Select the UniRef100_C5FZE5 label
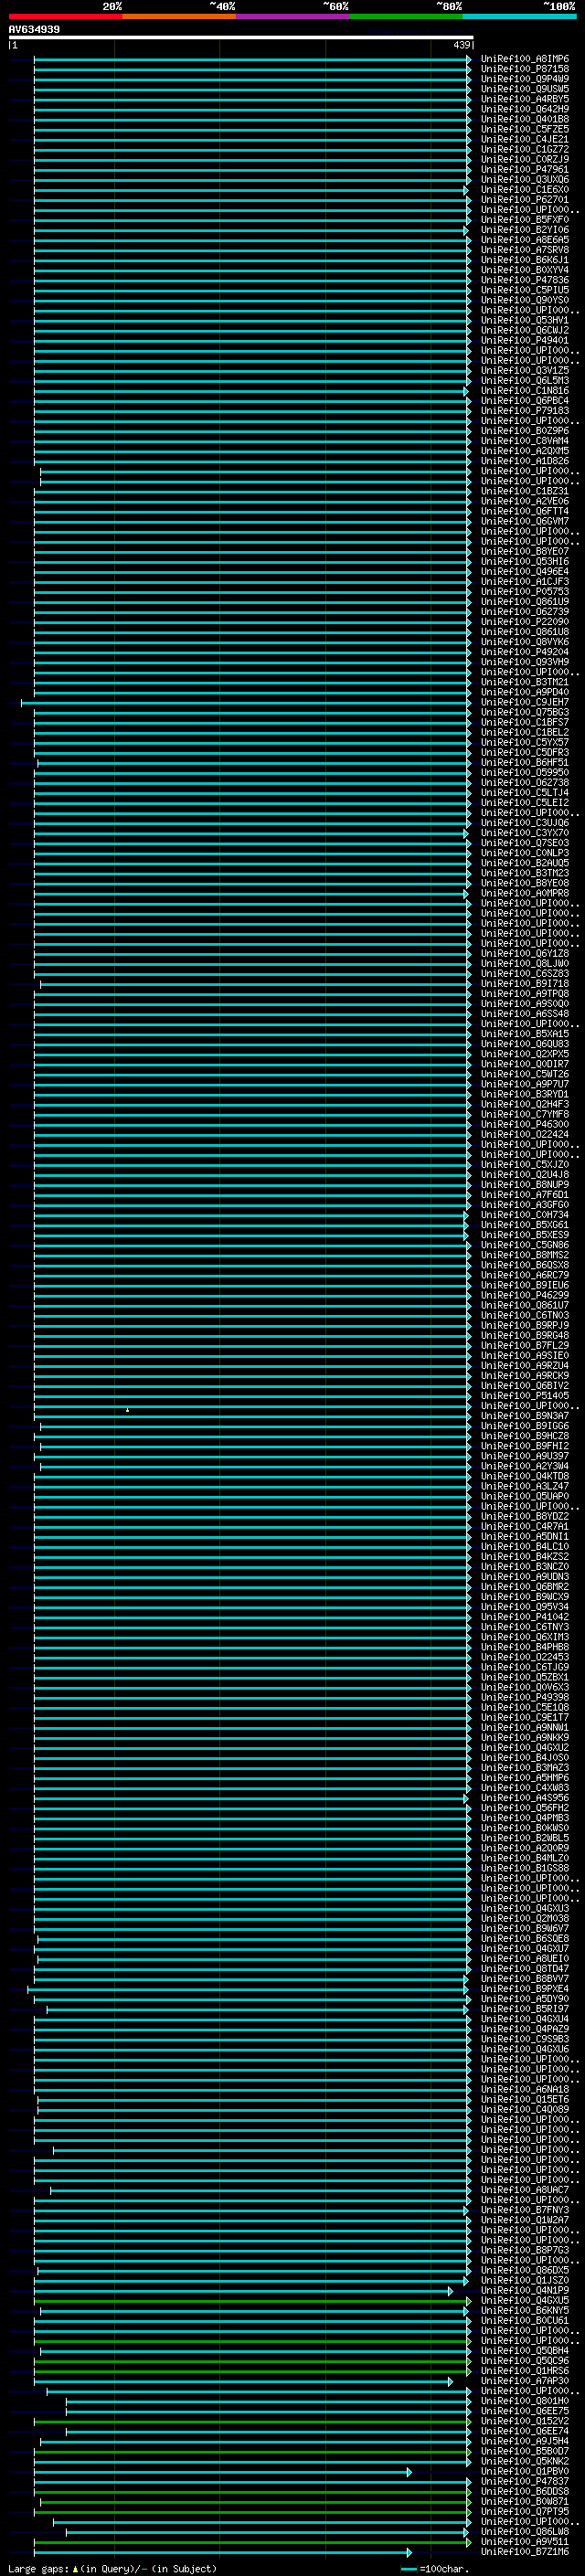 (x=524, y=129)
